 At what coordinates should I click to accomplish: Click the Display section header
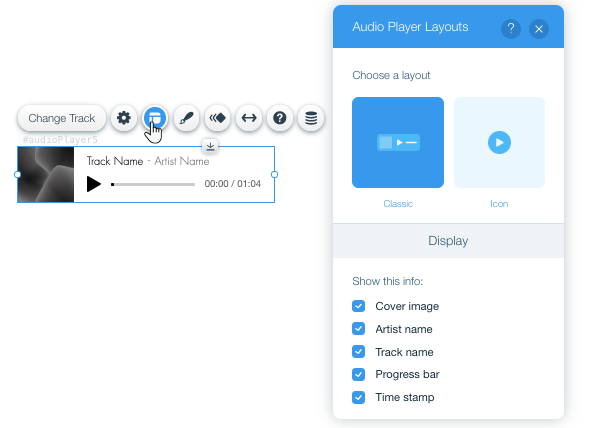click(x=448, y=240)
